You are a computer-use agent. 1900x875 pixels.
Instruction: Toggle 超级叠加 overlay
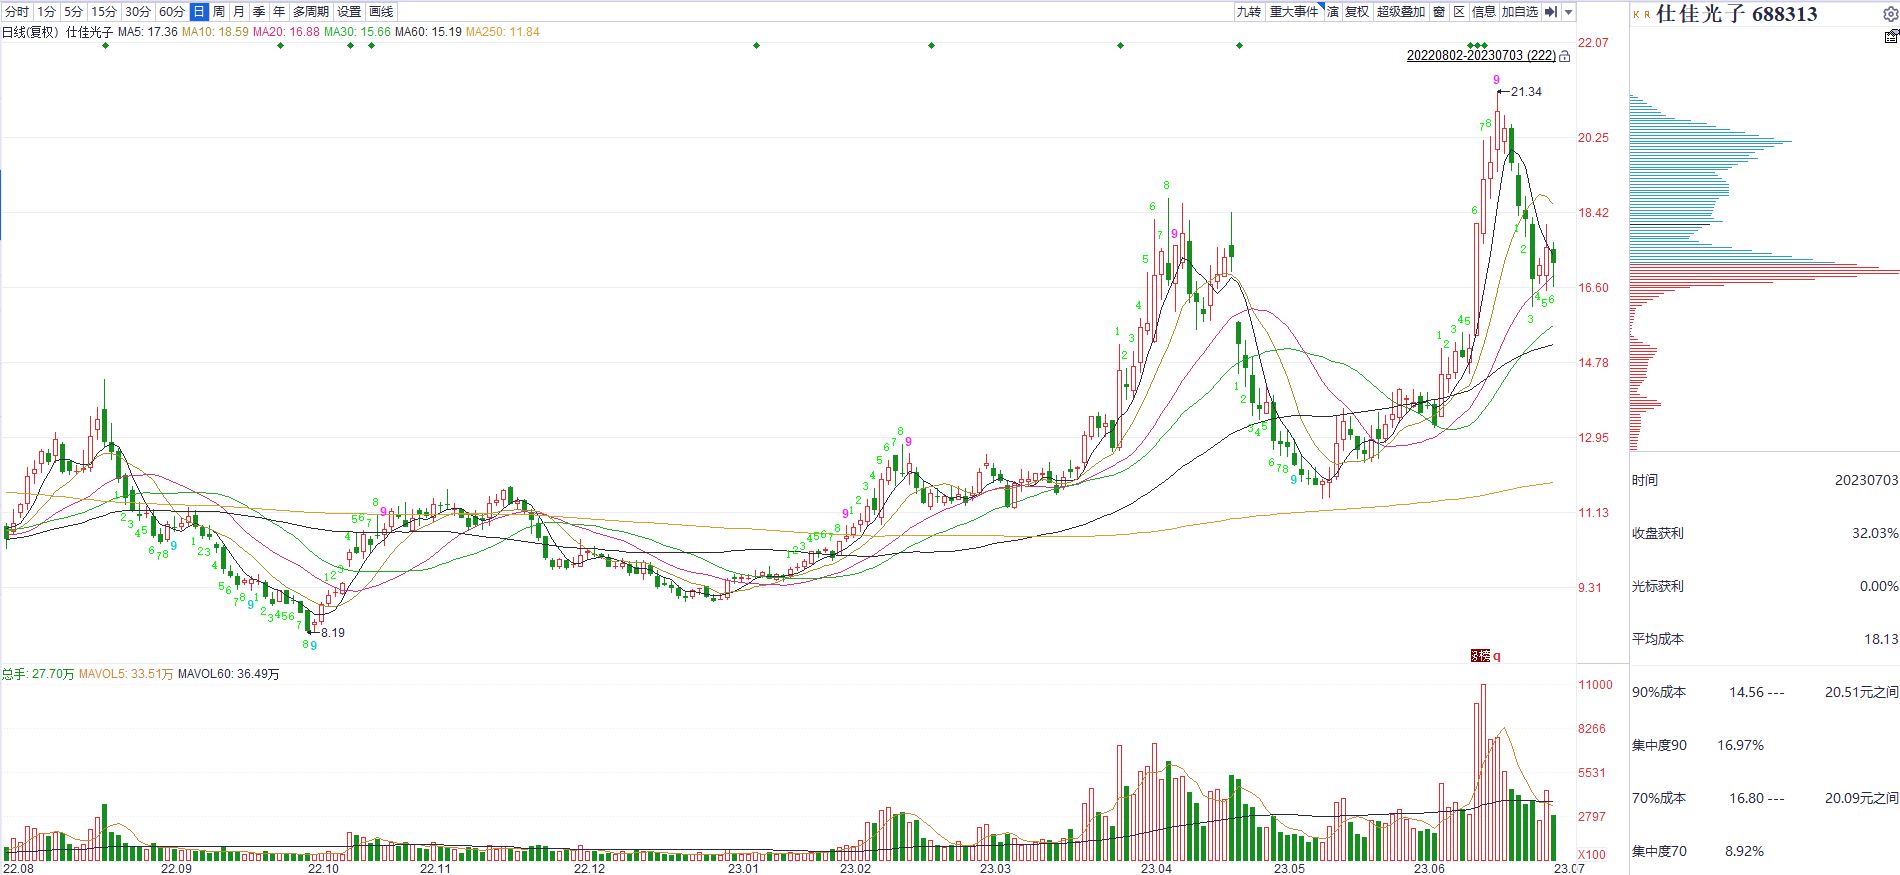1401,12
